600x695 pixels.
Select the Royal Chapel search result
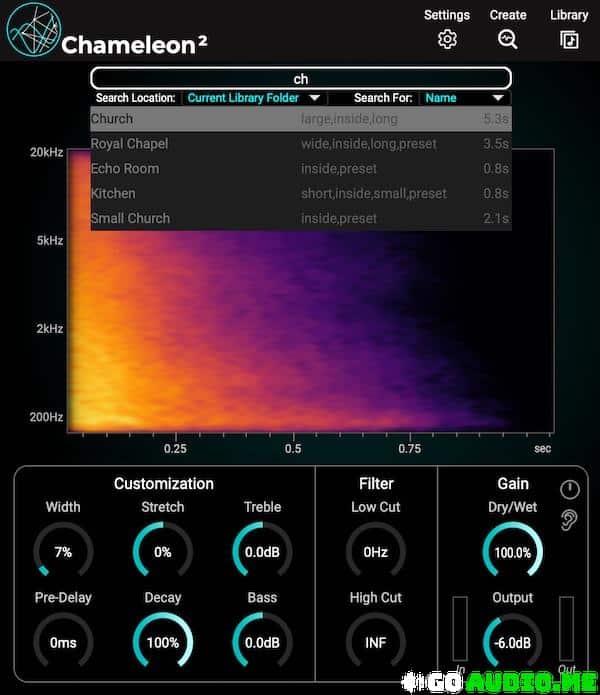(x=301, y=144)
